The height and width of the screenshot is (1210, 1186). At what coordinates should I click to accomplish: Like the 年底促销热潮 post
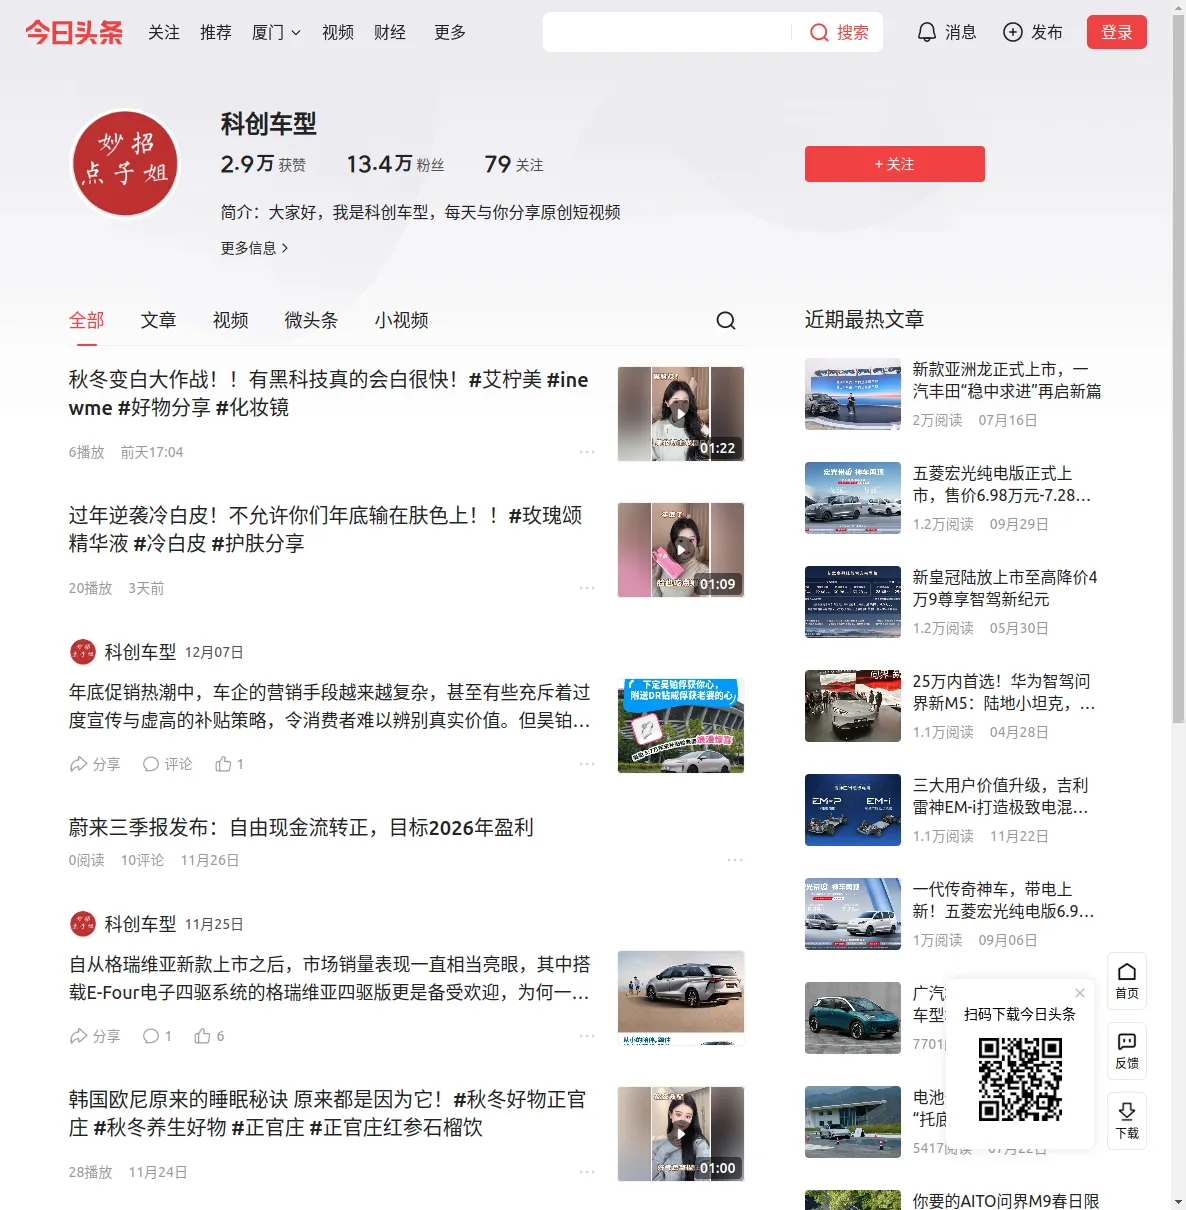(229, 764)
